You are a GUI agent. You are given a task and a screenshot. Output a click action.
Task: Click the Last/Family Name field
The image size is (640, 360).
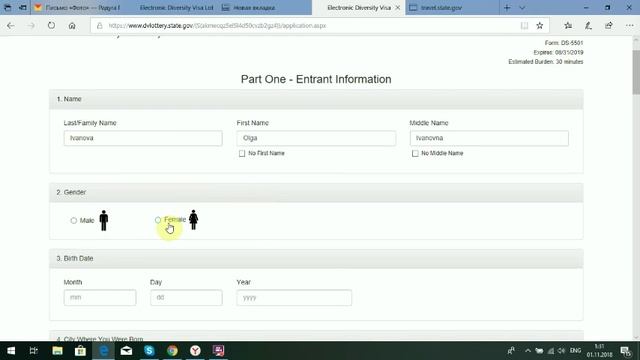(x=143, y=138)
